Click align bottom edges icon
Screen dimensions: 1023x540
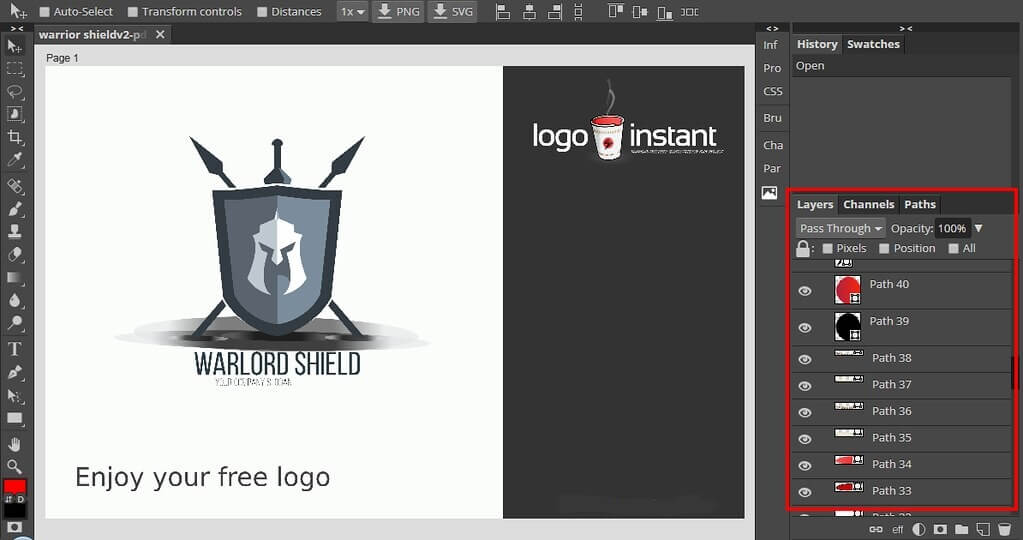pos(664,12)
